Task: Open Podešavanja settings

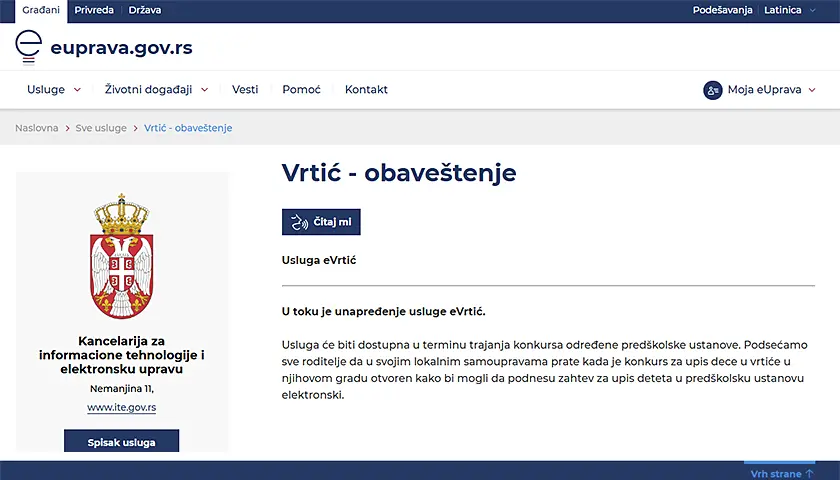Action: [x=722, y=10]
